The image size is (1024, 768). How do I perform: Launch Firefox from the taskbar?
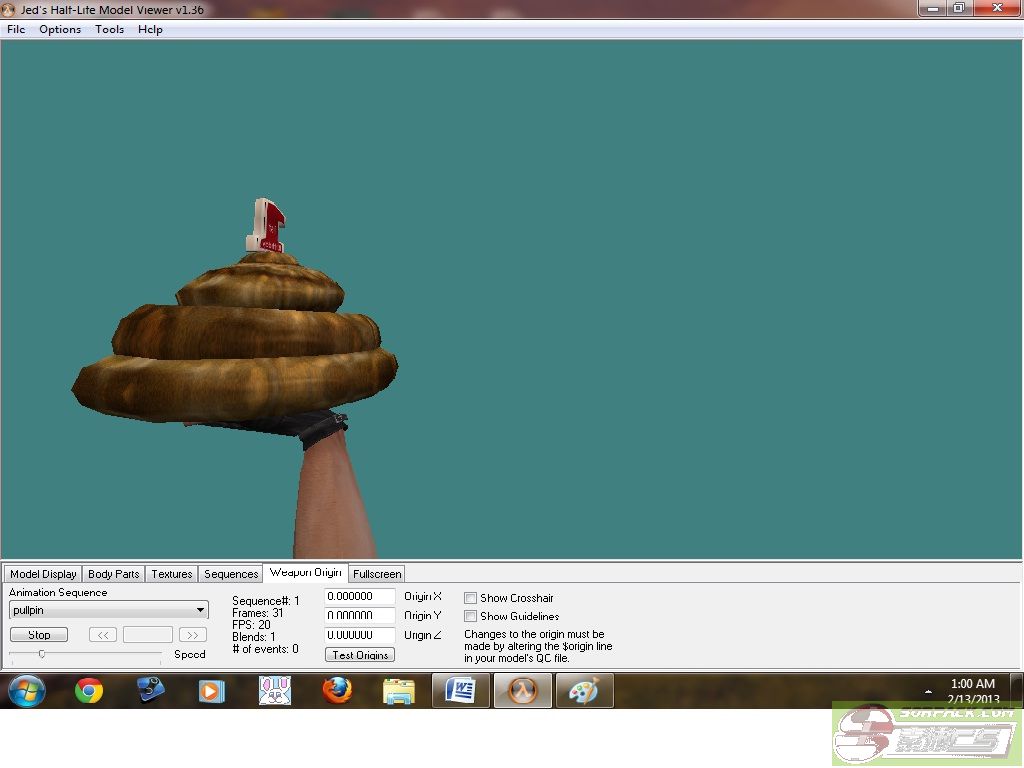coord(337,691)
